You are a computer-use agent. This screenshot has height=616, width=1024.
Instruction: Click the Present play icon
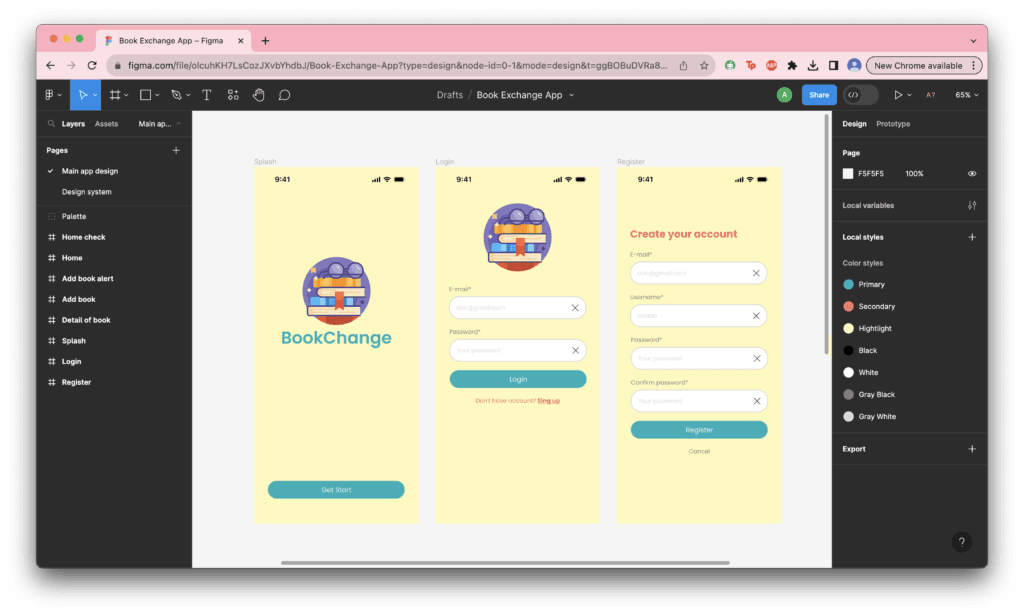click(897, 94)
